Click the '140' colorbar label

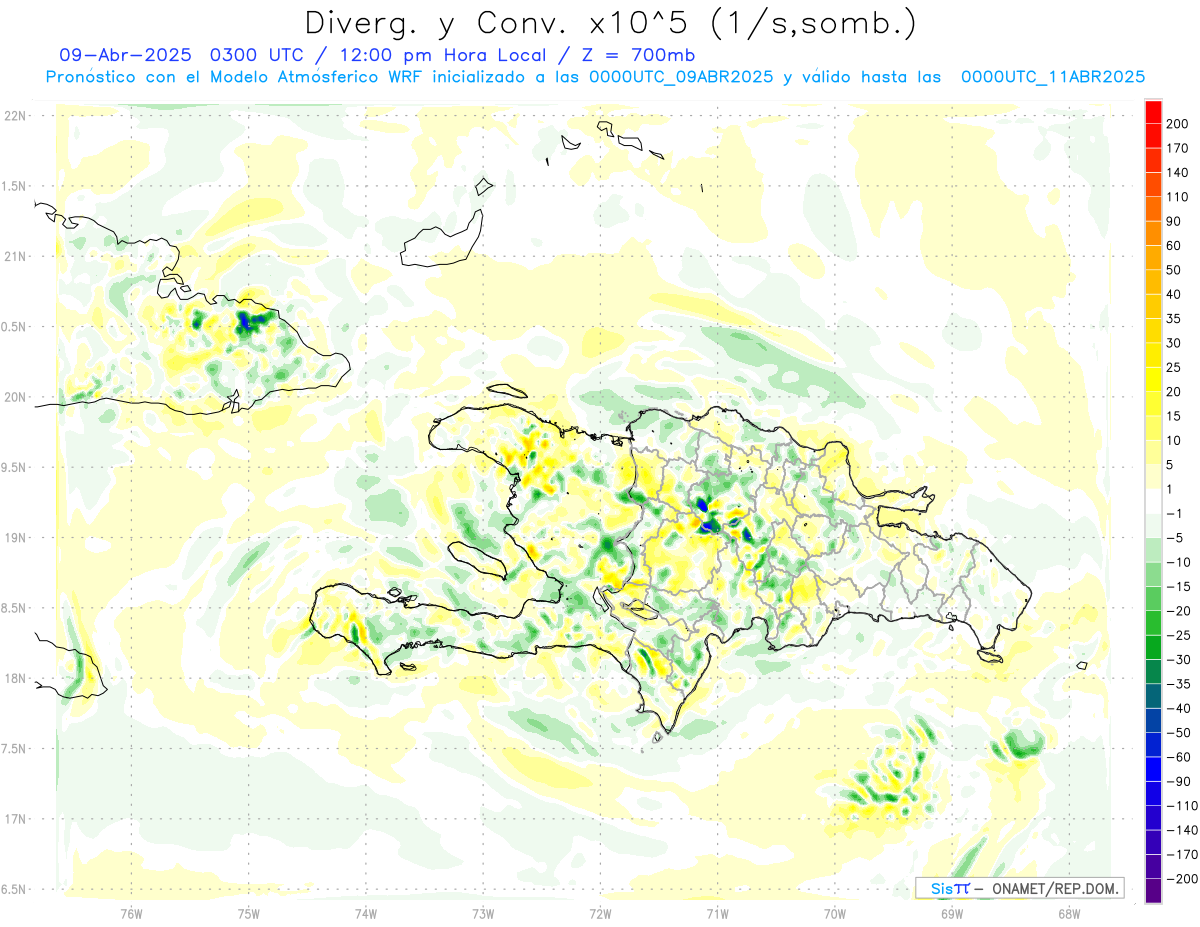point(1179,173)
